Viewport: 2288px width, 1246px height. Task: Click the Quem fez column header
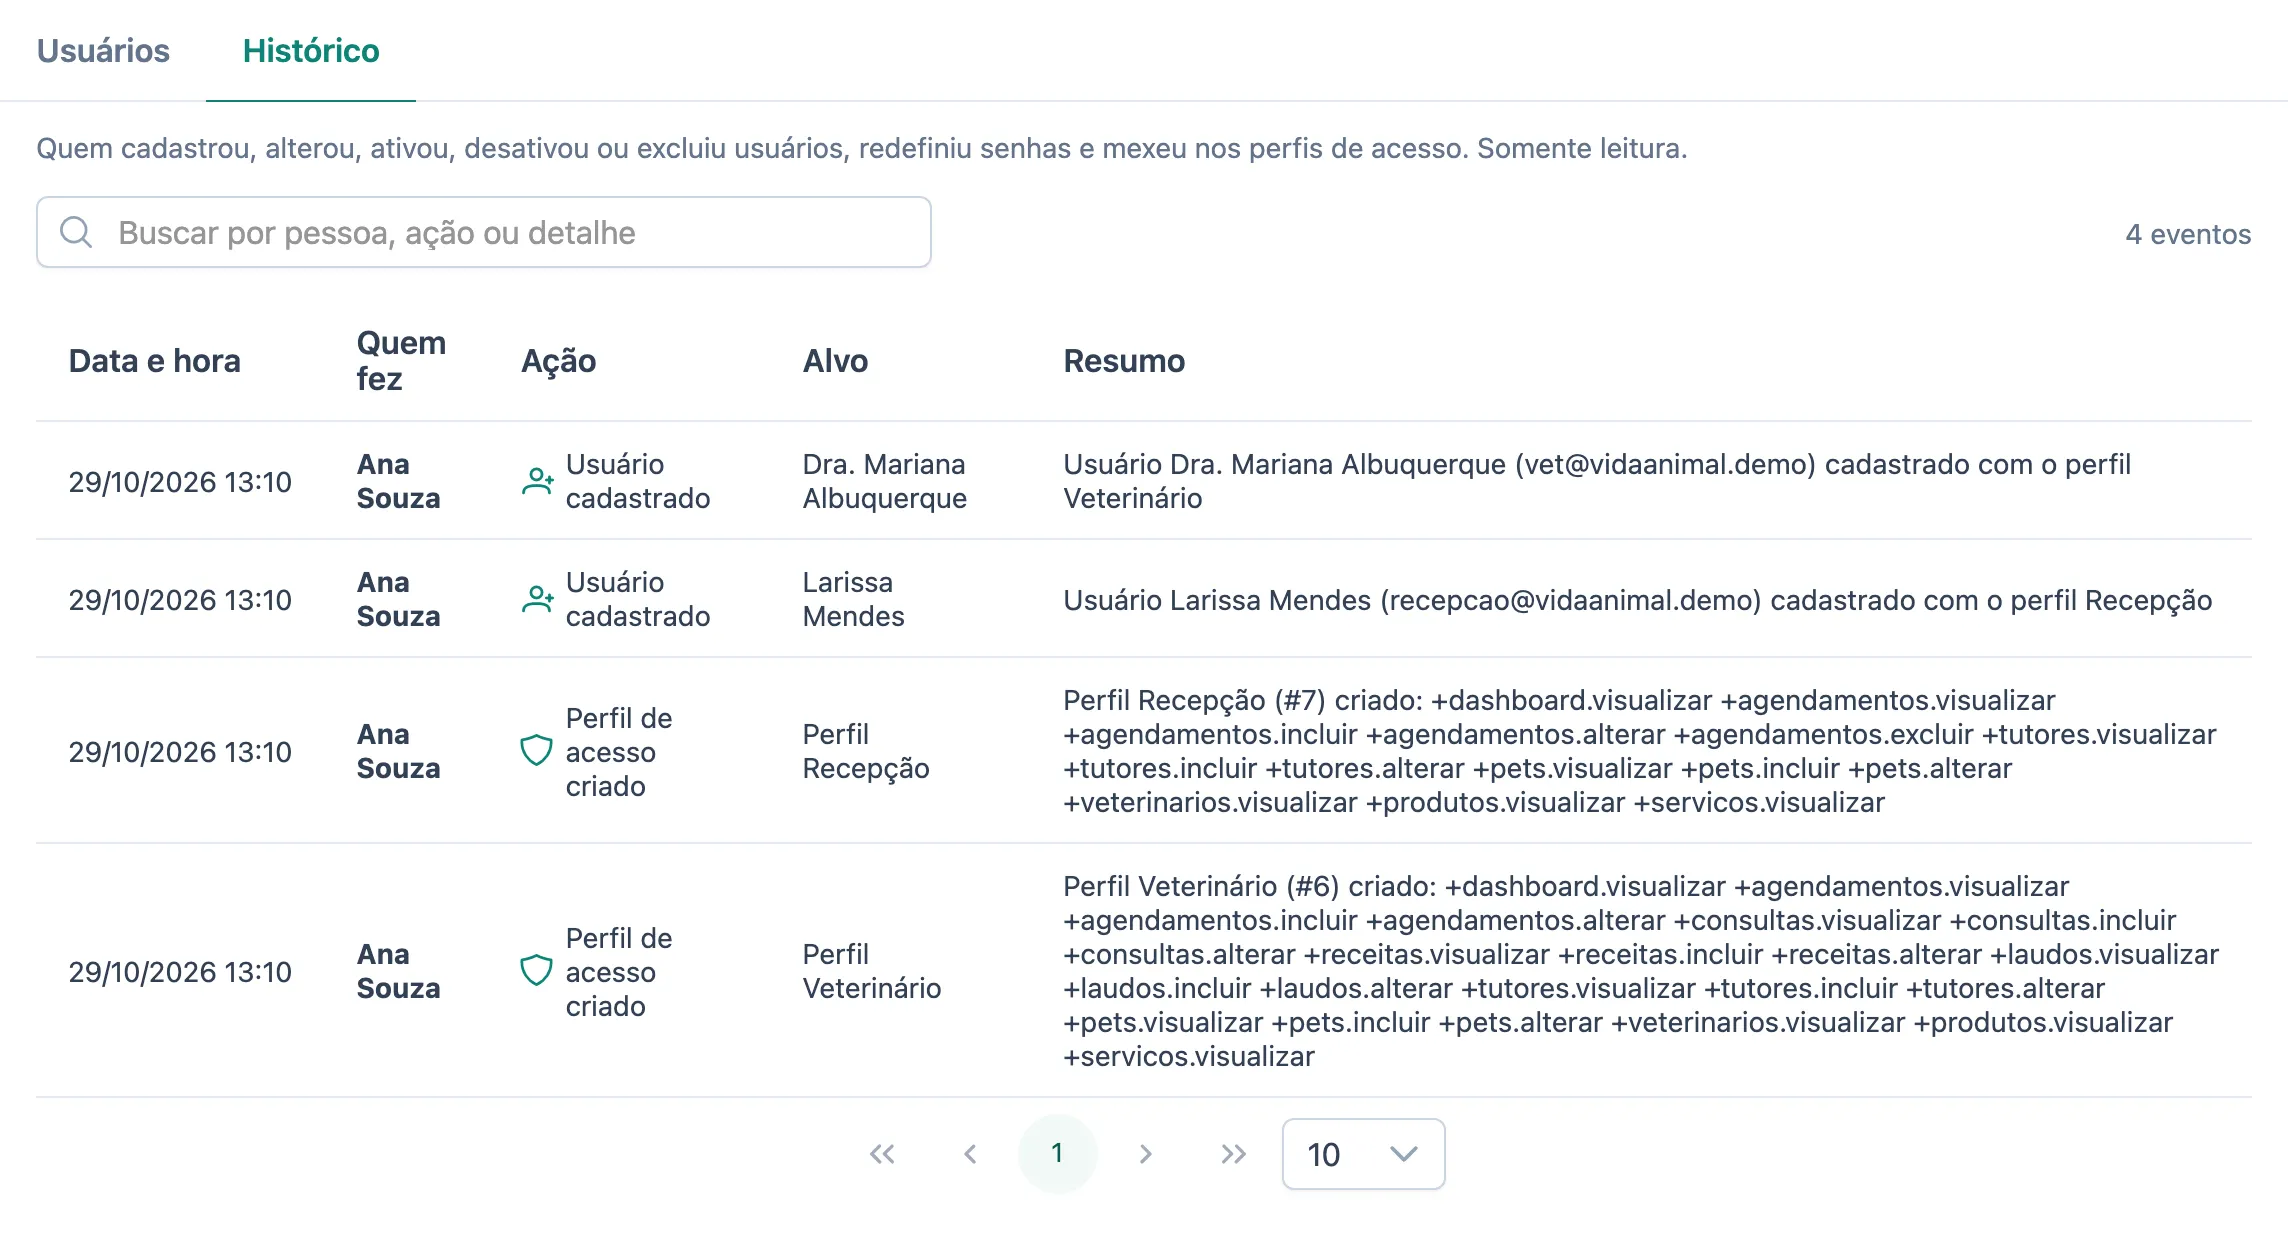[x=401, y=361]
